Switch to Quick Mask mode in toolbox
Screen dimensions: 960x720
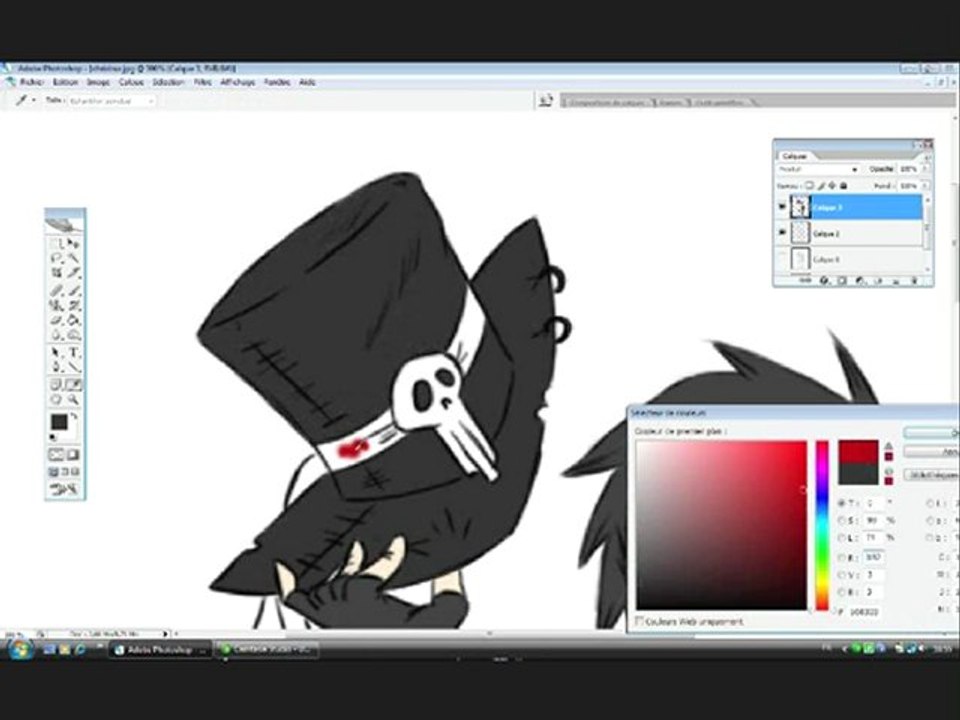click(73, 455)
